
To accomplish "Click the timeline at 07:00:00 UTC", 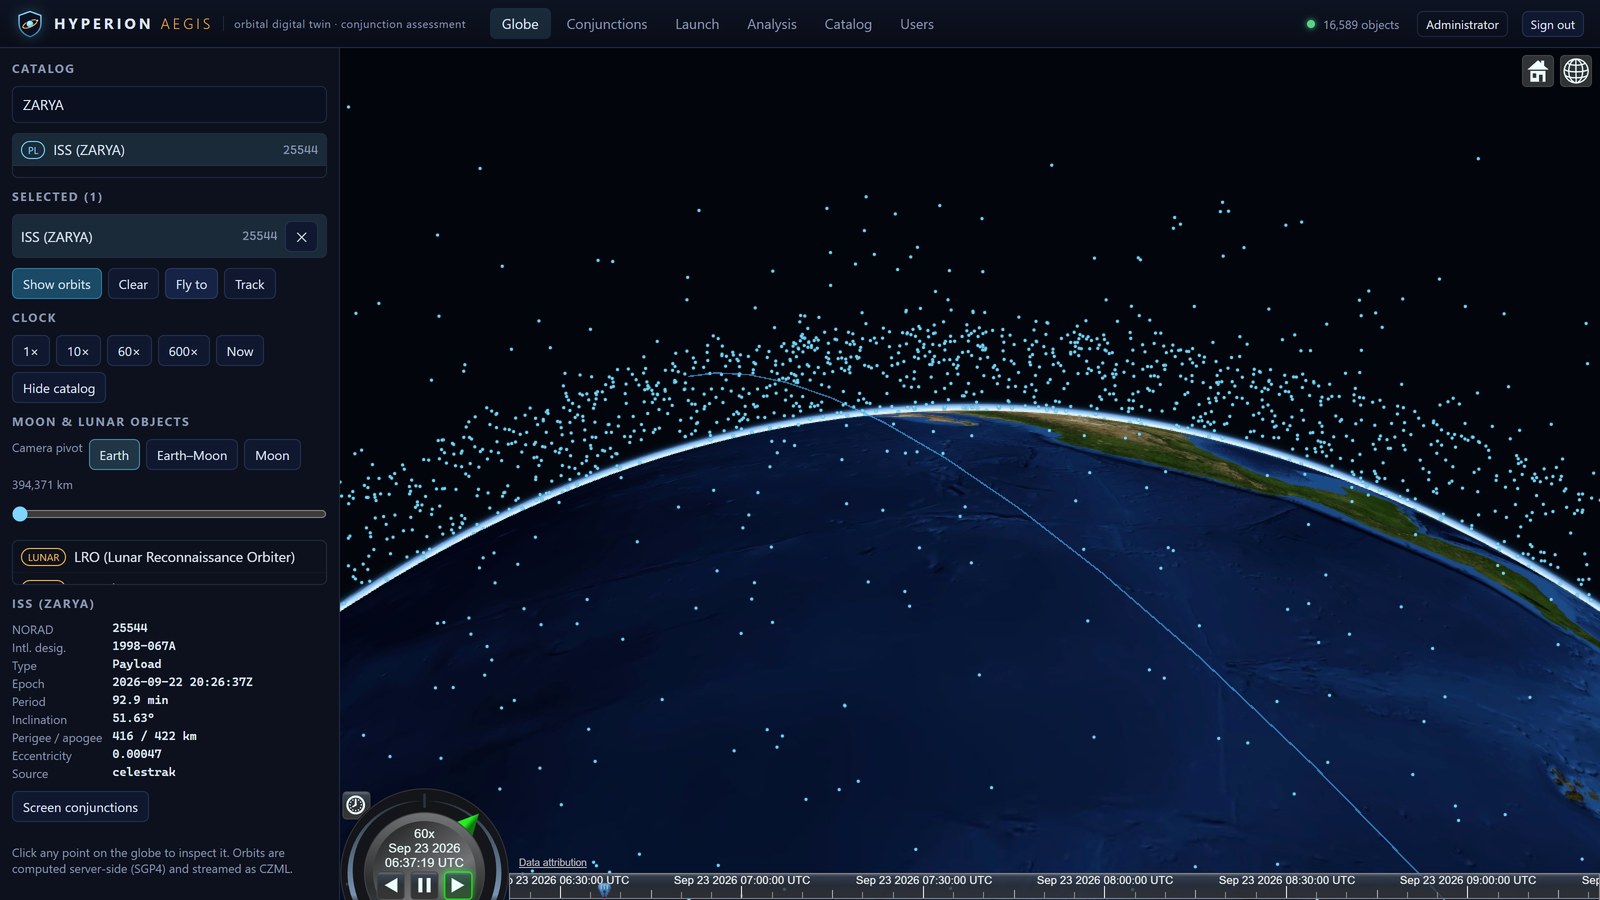I will click(742, 881).
